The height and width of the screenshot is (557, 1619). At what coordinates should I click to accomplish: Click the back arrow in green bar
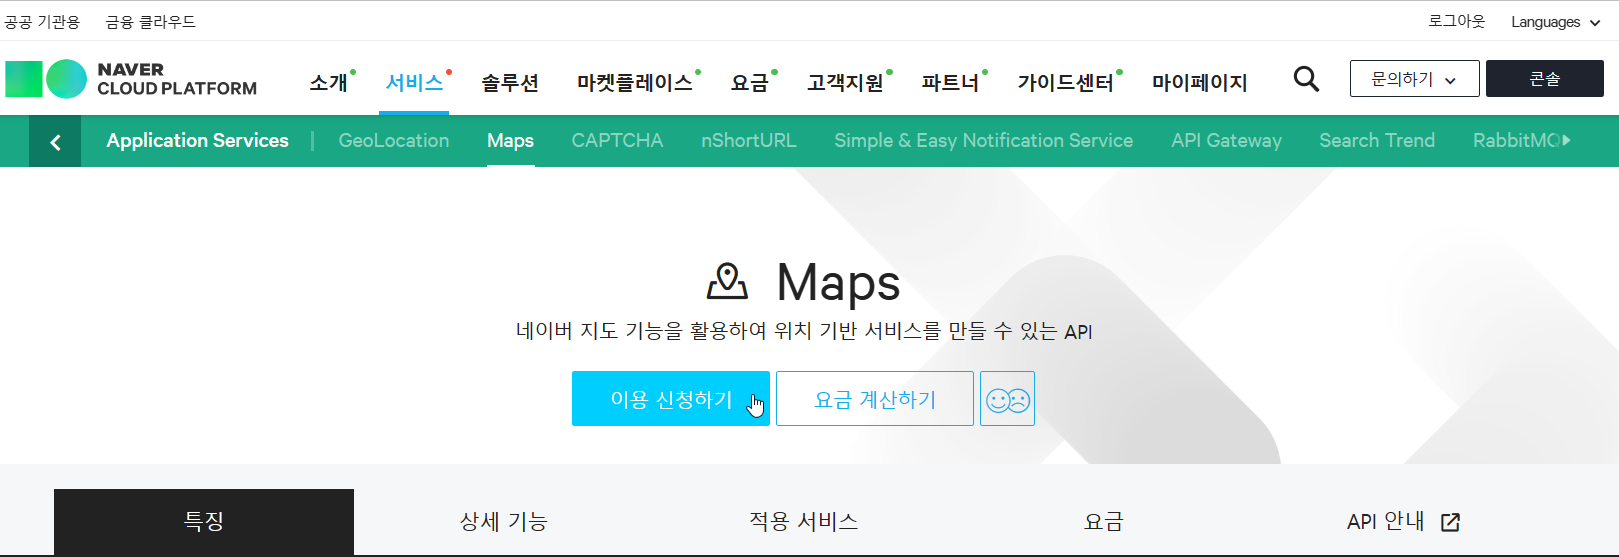(55, 142)
